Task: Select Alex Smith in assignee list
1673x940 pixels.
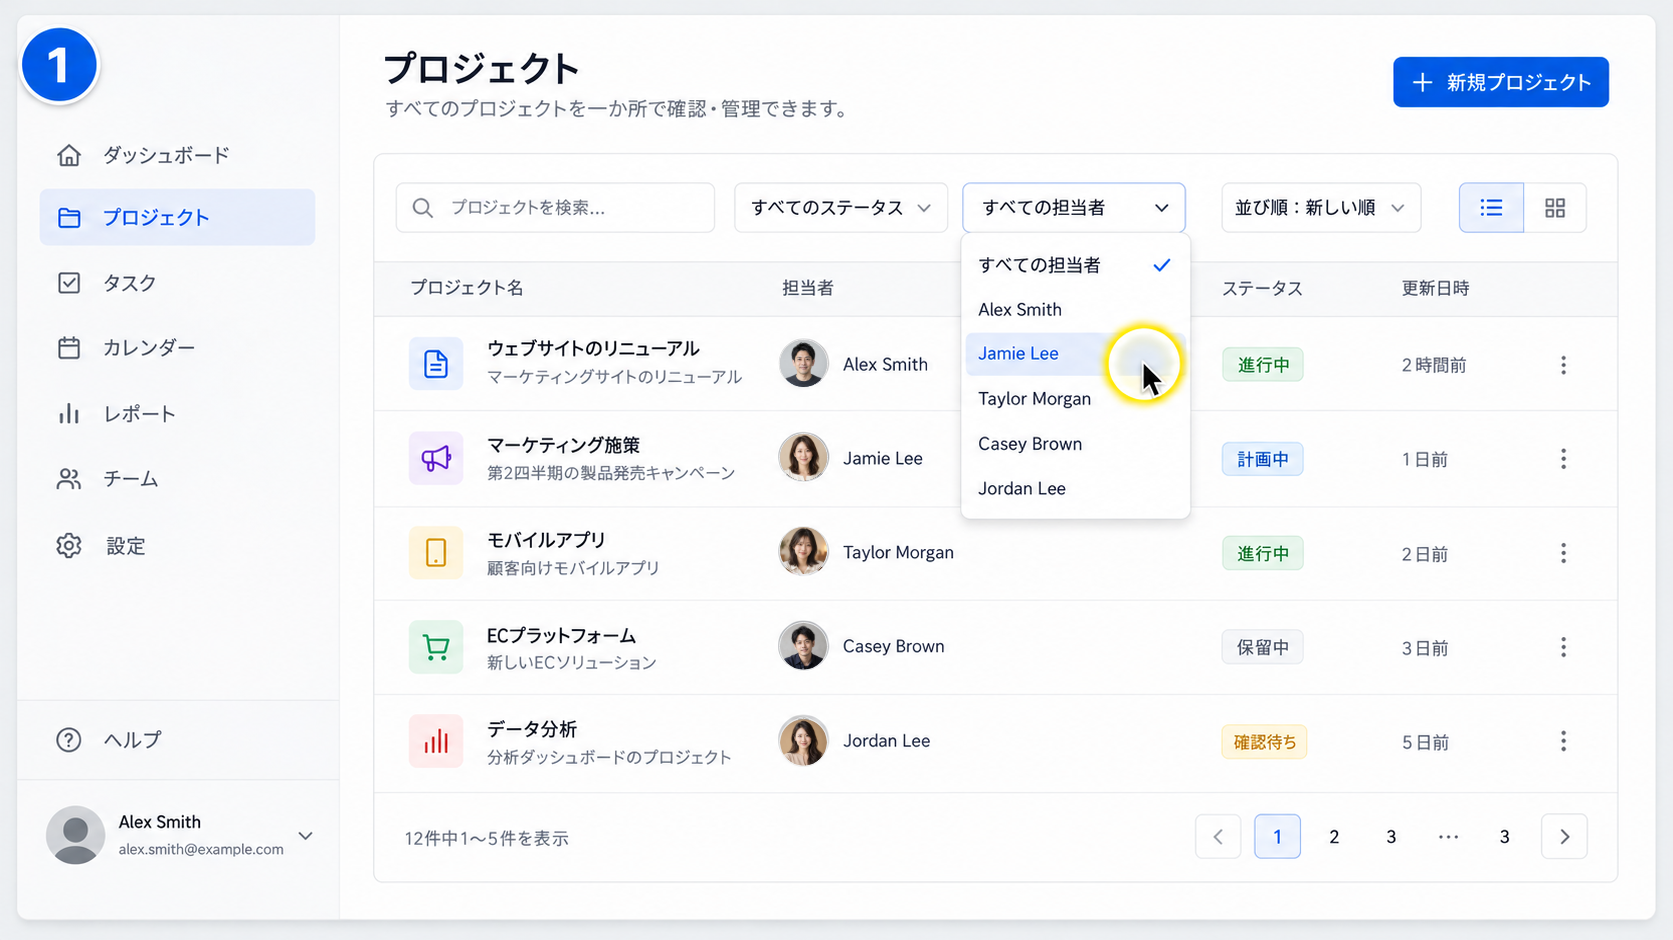Action: click(x=1075, y=310)
